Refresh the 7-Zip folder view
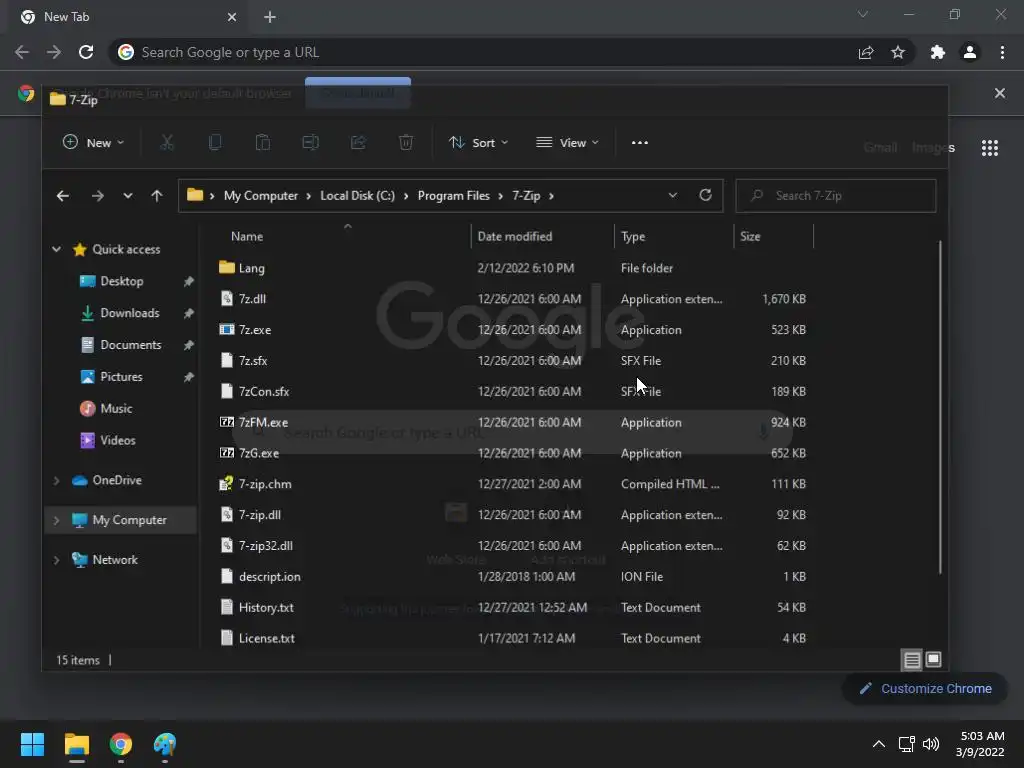The height and width of the screenshot is (768, 1024). click(705, 195)
